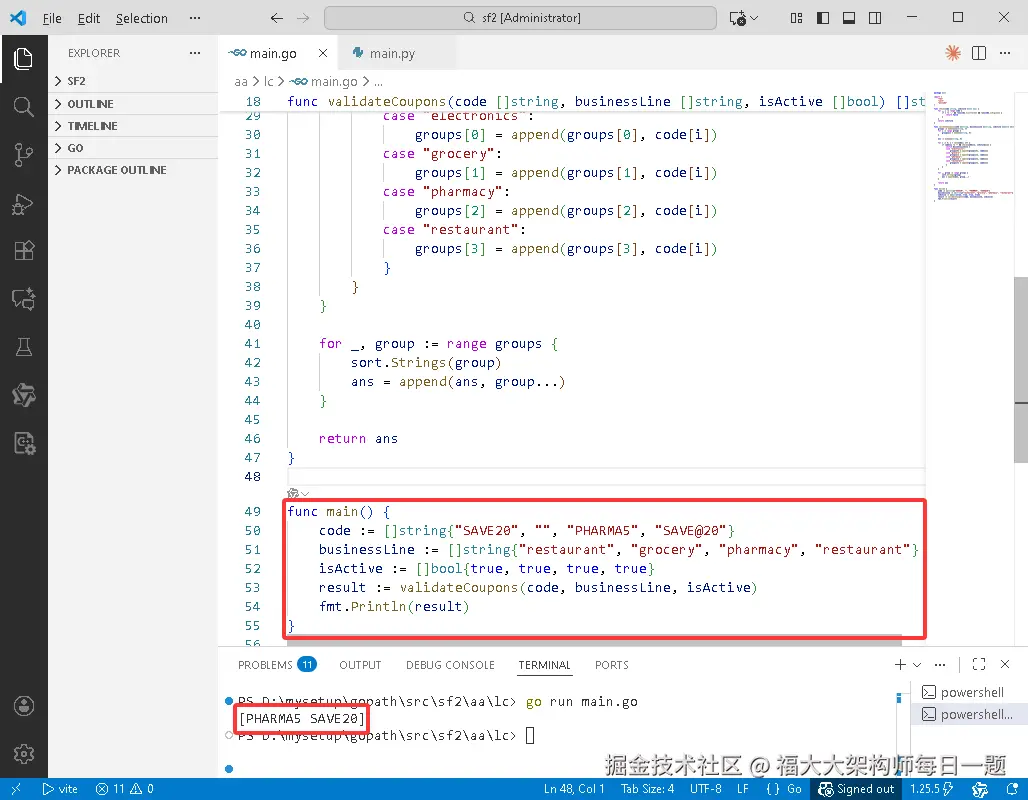This screenshot has width=1028, height=800.
Task: Open the Run and Debug view
Action: click(24, 204)
